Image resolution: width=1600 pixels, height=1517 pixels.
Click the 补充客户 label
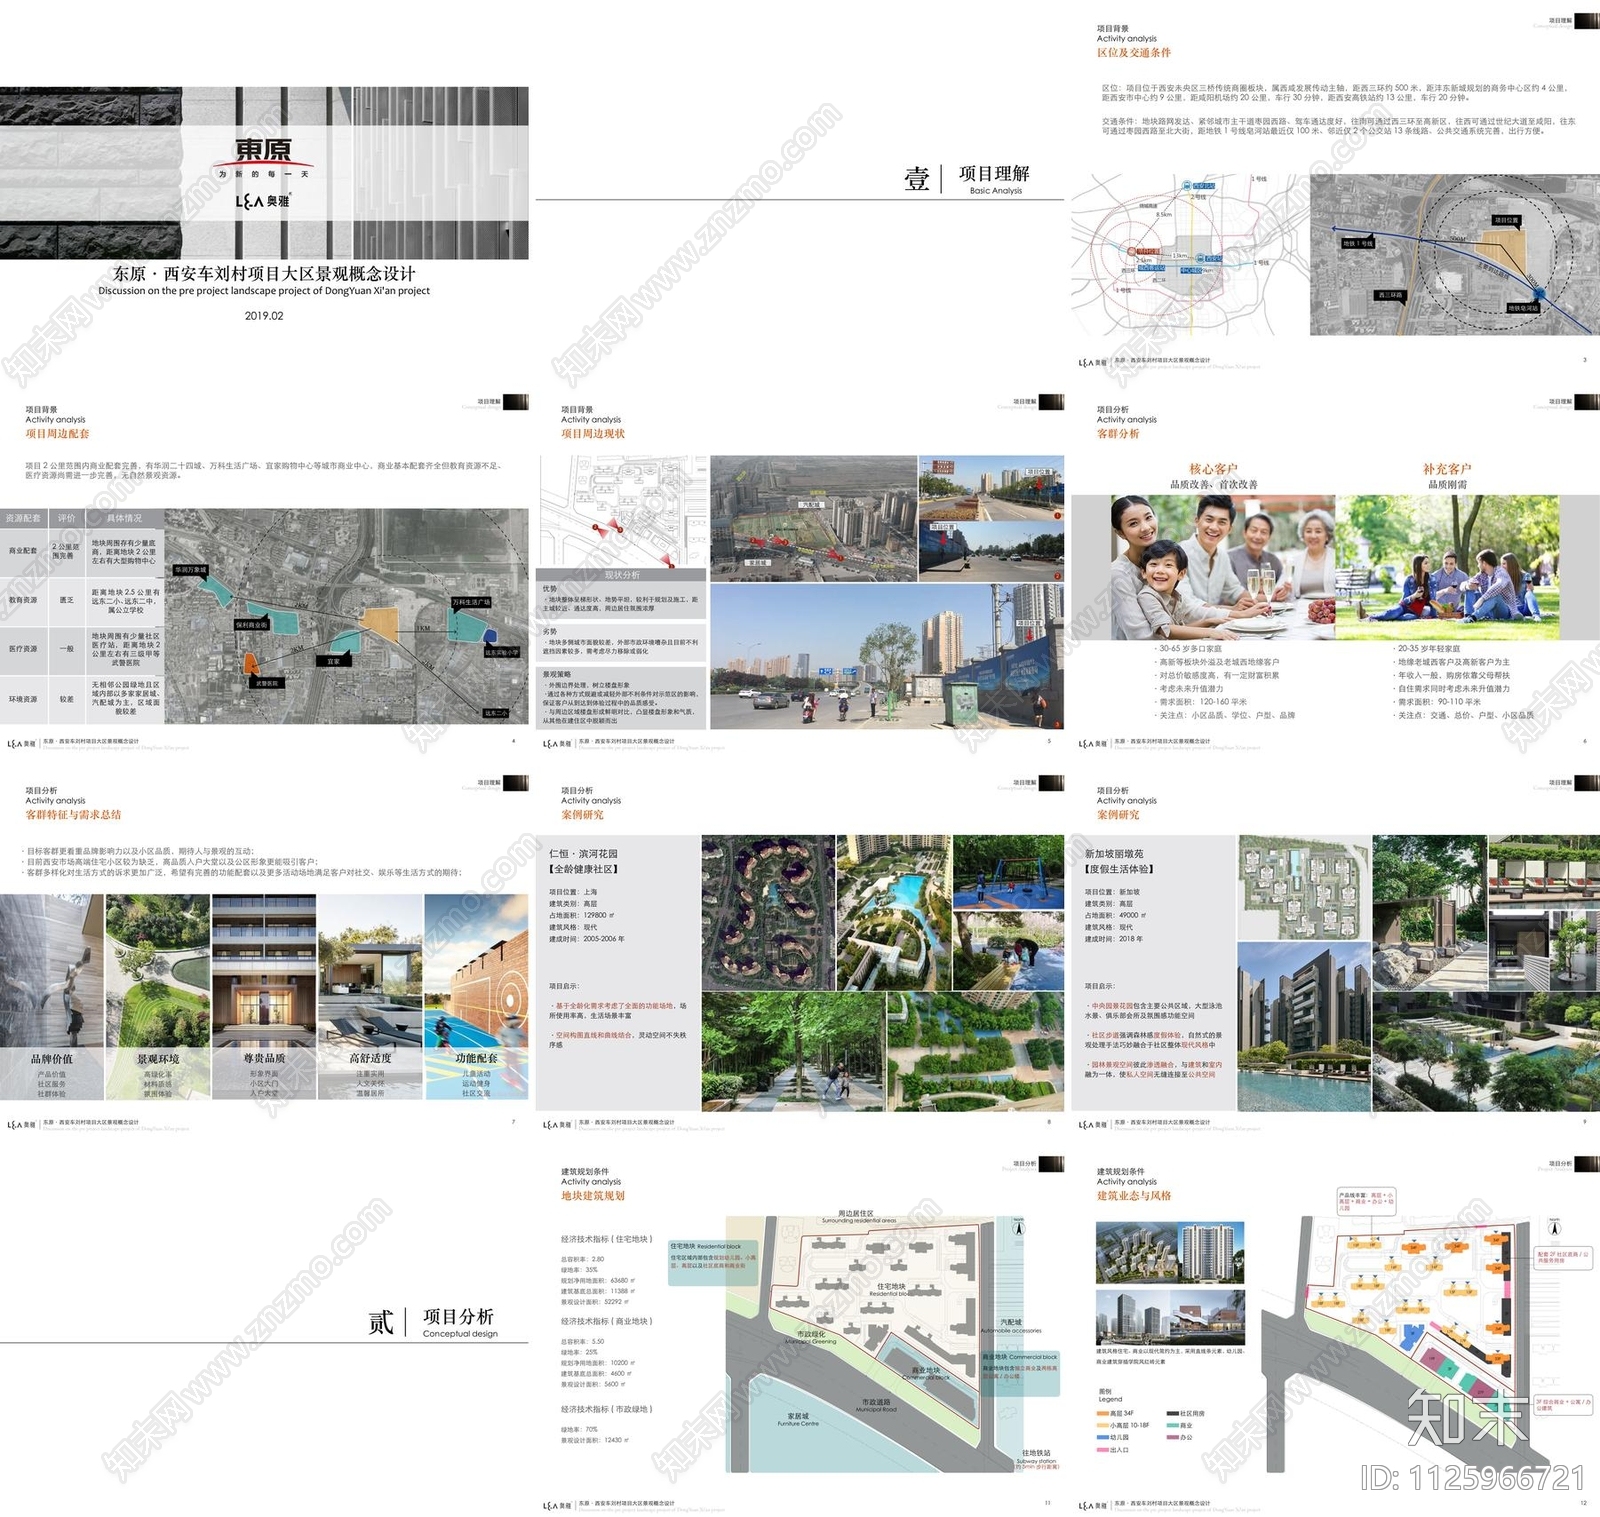(1447, 469)
